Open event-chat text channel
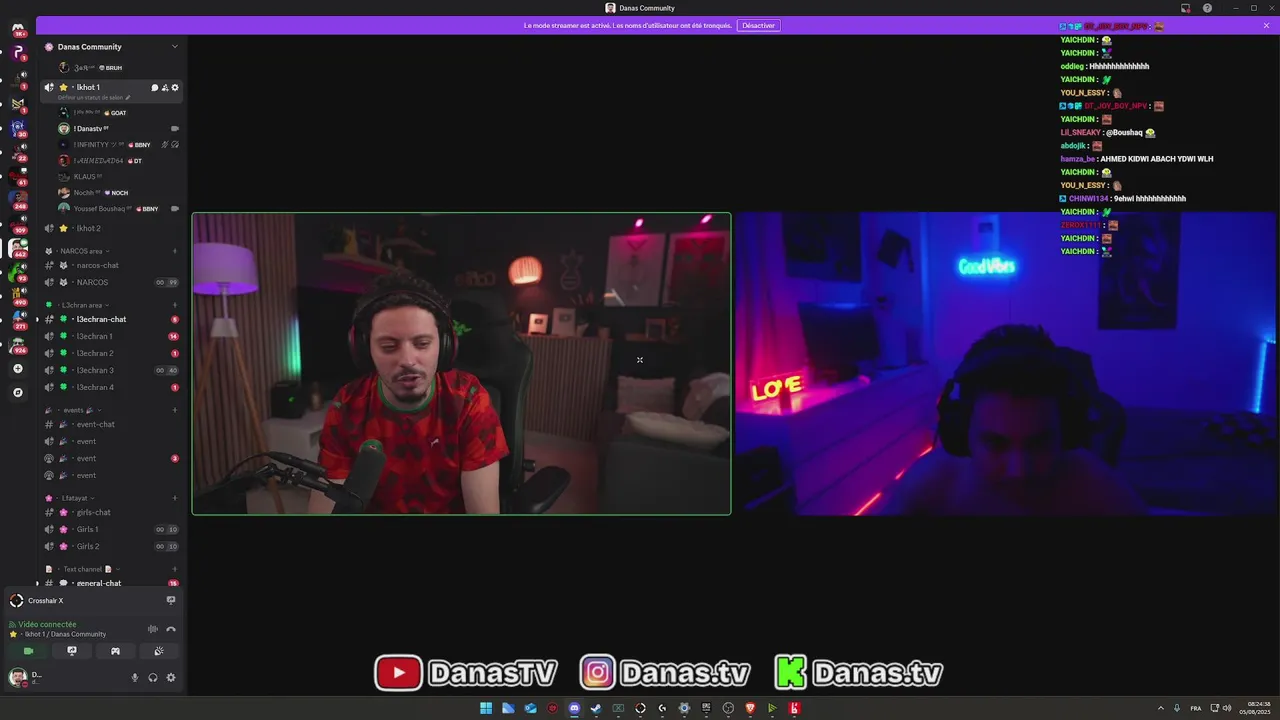The height and width of the screenshot is (720, 1280). [x=111, y=424]
